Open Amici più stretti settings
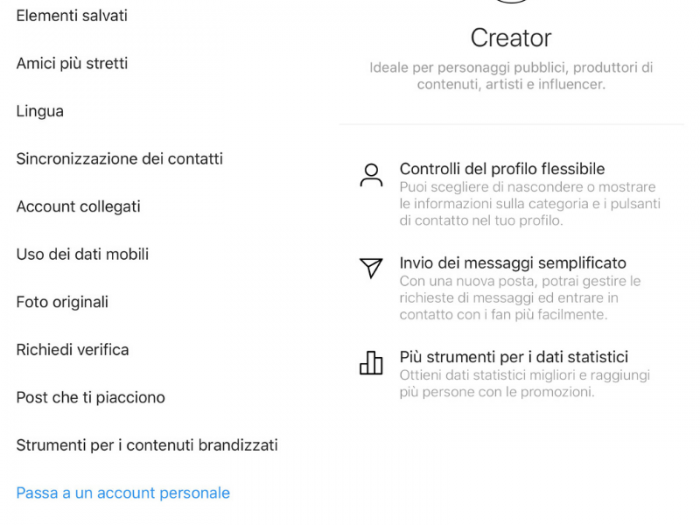700x525 pixels. tap(72, 63)
